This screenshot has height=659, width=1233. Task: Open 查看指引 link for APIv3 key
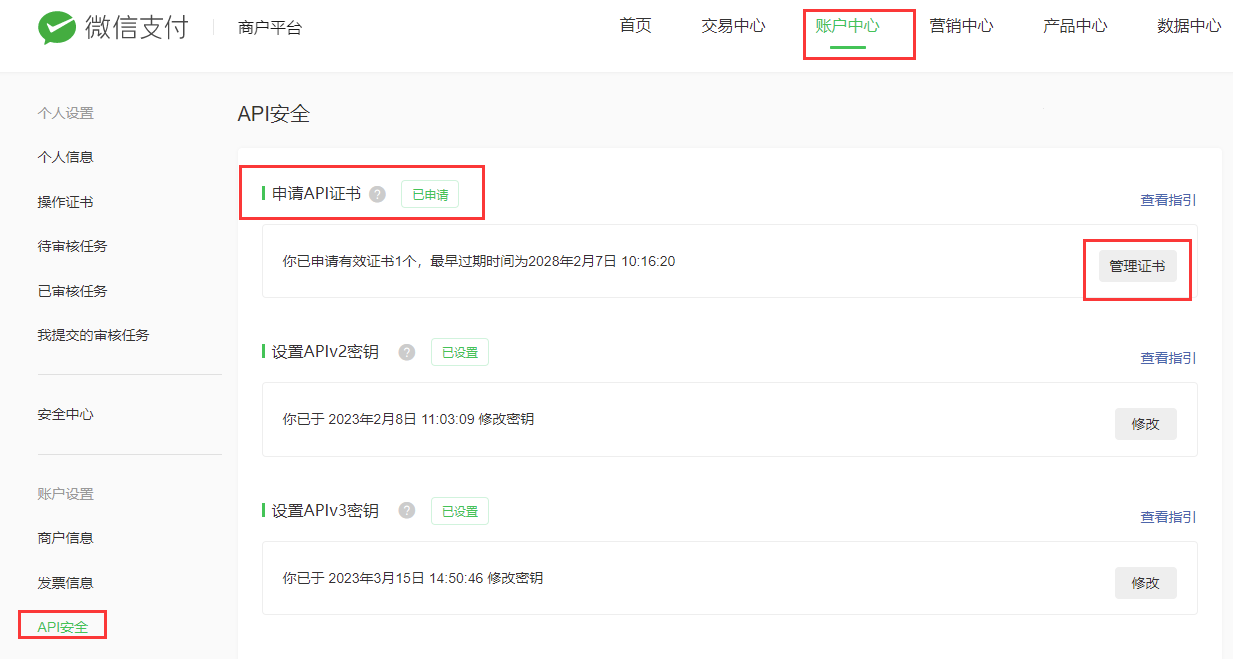(1168, 517)
